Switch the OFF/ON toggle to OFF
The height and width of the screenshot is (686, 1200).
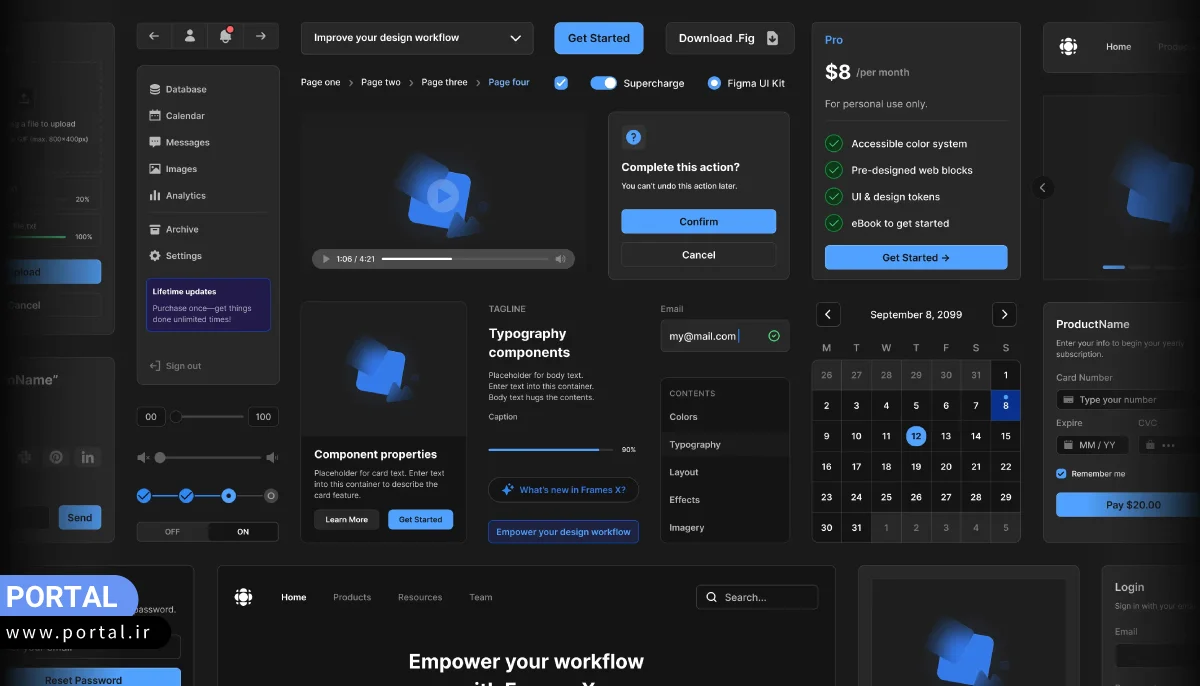click(172, 531)
